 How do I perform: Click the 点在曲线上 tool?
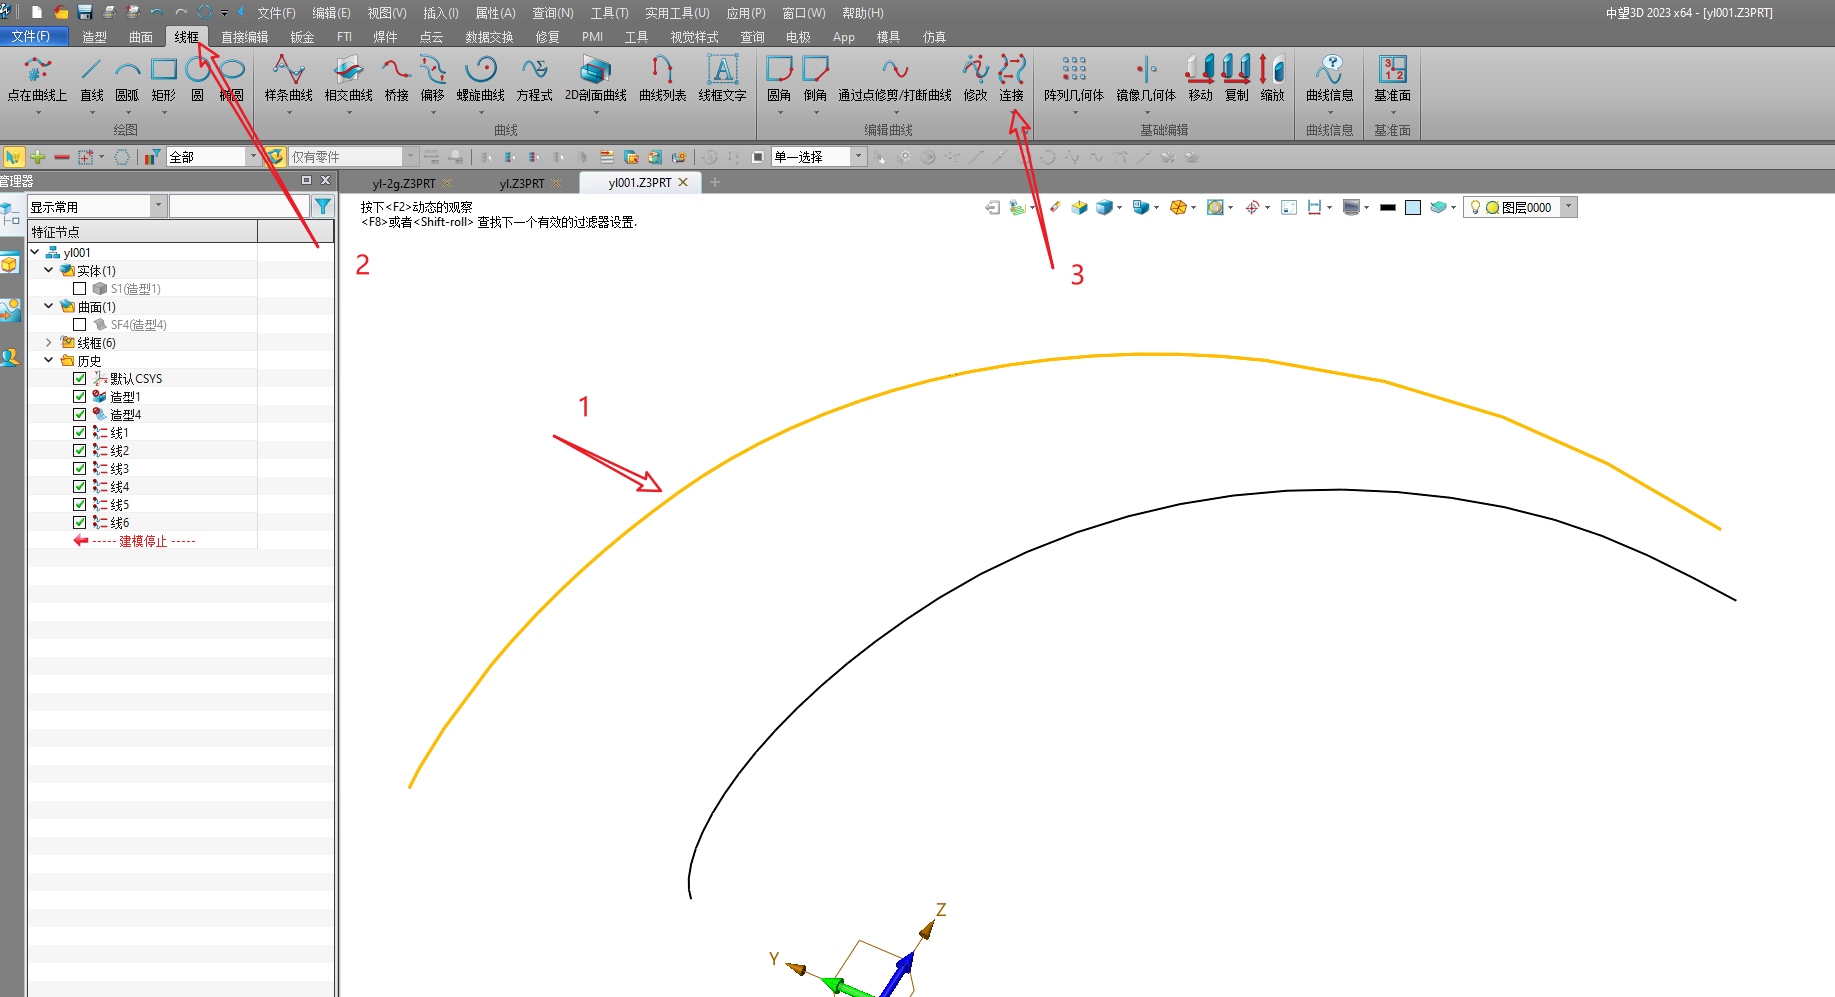tap(37, 79)
